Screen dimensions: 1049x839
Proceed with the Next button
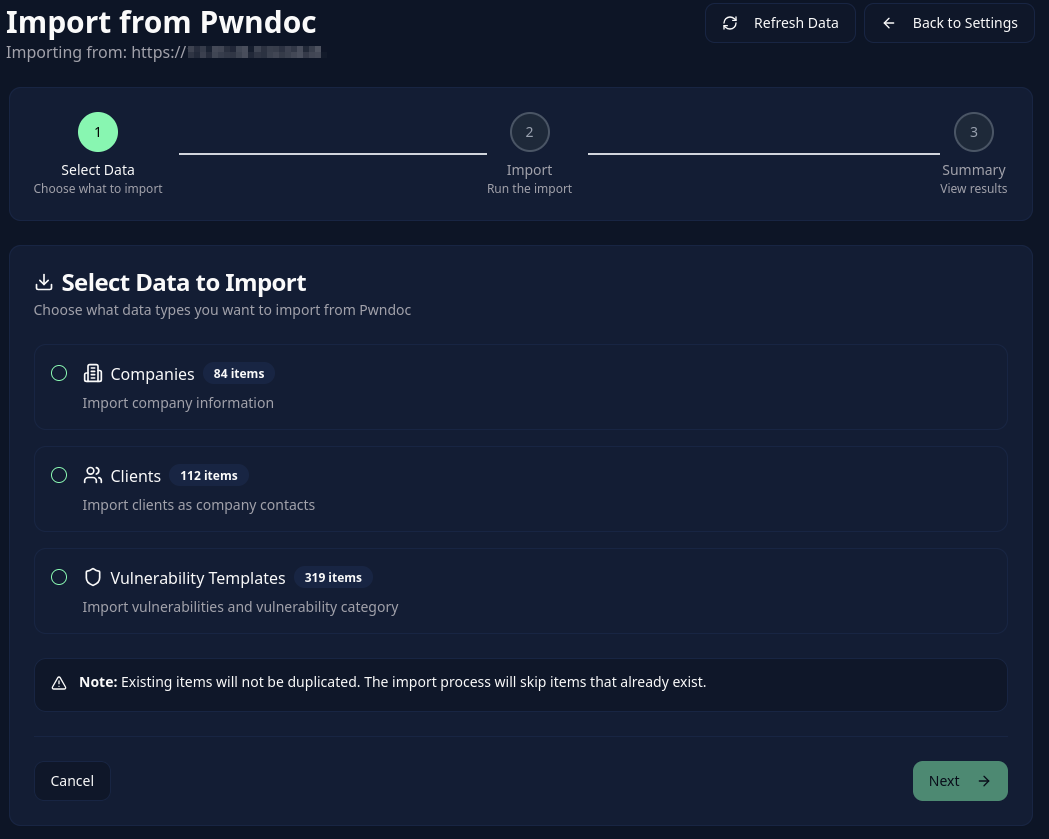960,781
